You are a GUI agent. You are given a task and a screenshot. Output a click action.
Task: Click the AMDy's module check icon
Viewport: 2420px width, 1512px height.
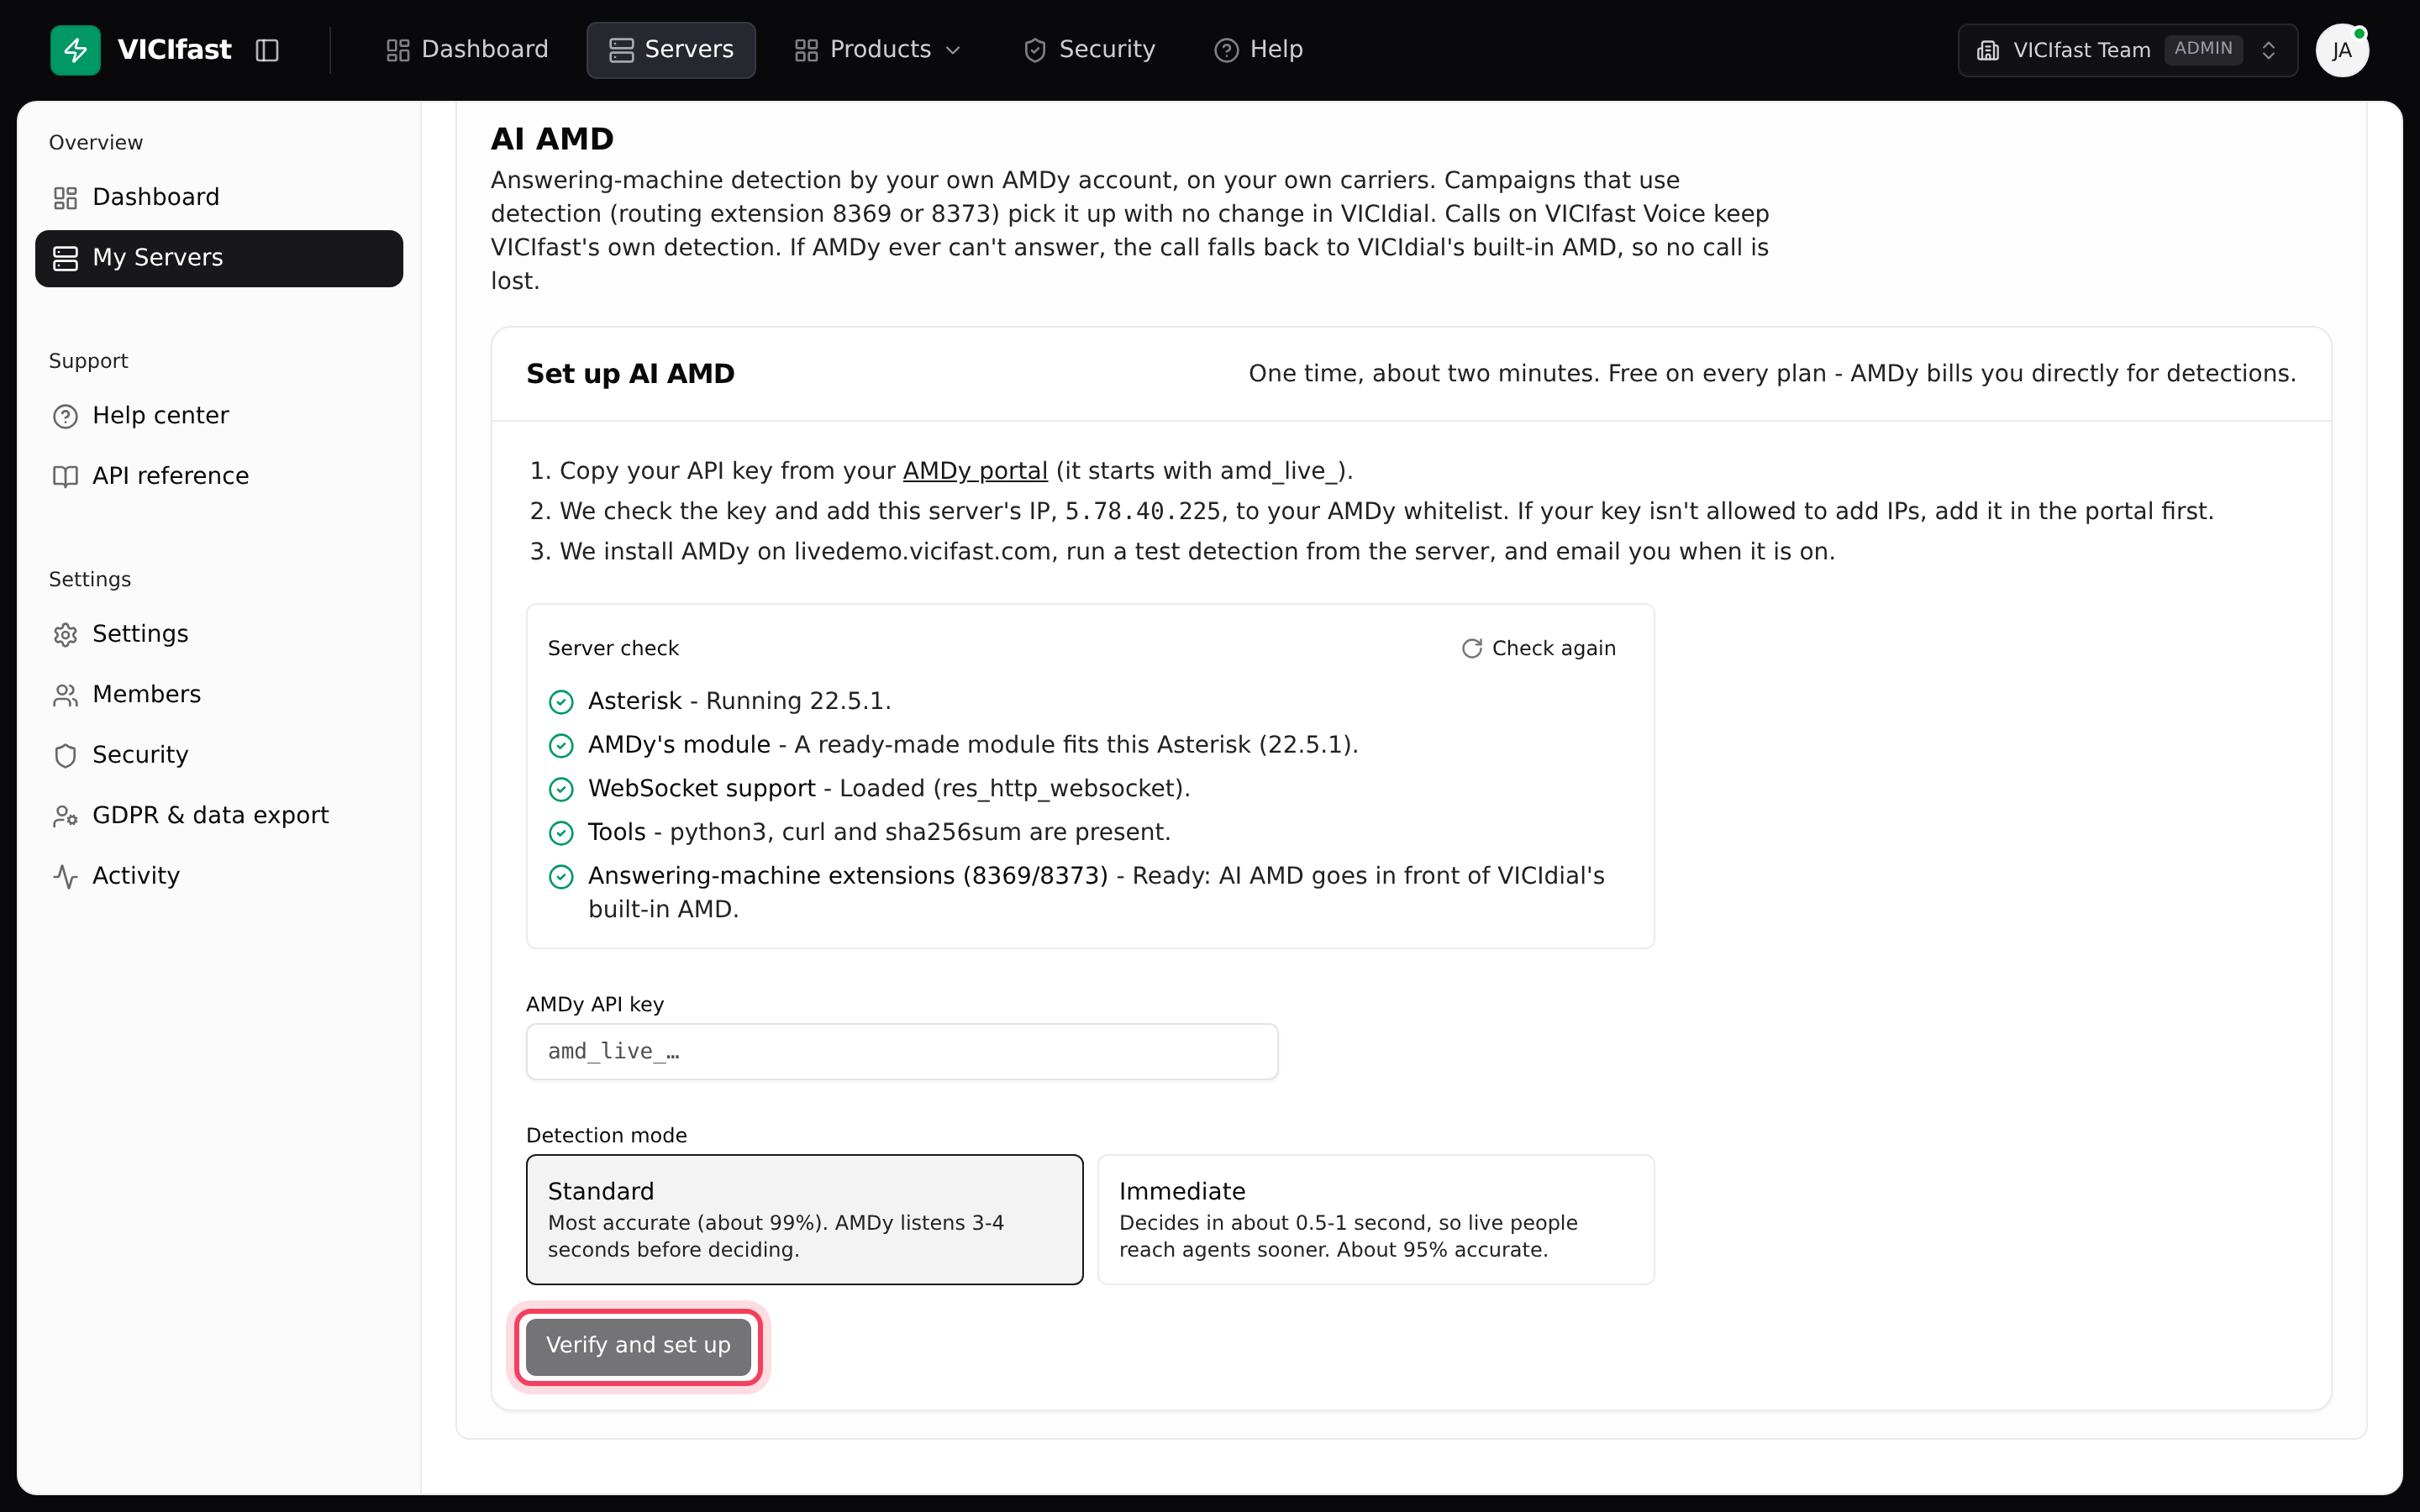561,746
